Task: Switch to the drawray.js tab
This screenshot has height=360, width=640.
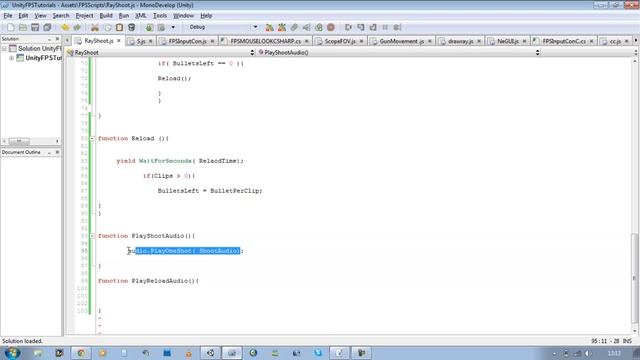Action: 460,41
